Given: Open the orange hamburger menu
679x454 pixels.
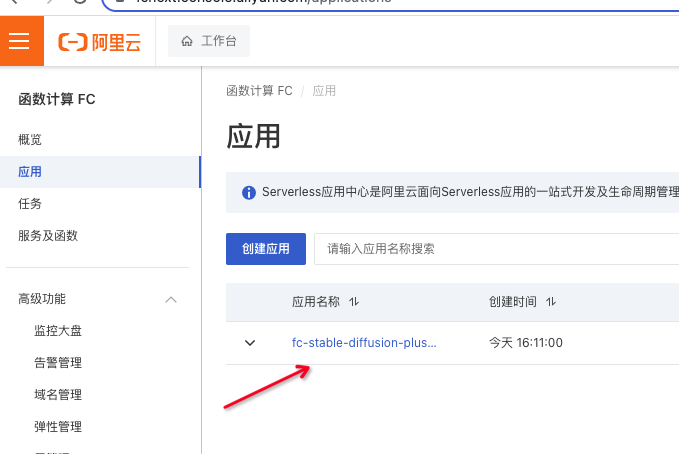Looking at the screenshot, I should [19, 41].
